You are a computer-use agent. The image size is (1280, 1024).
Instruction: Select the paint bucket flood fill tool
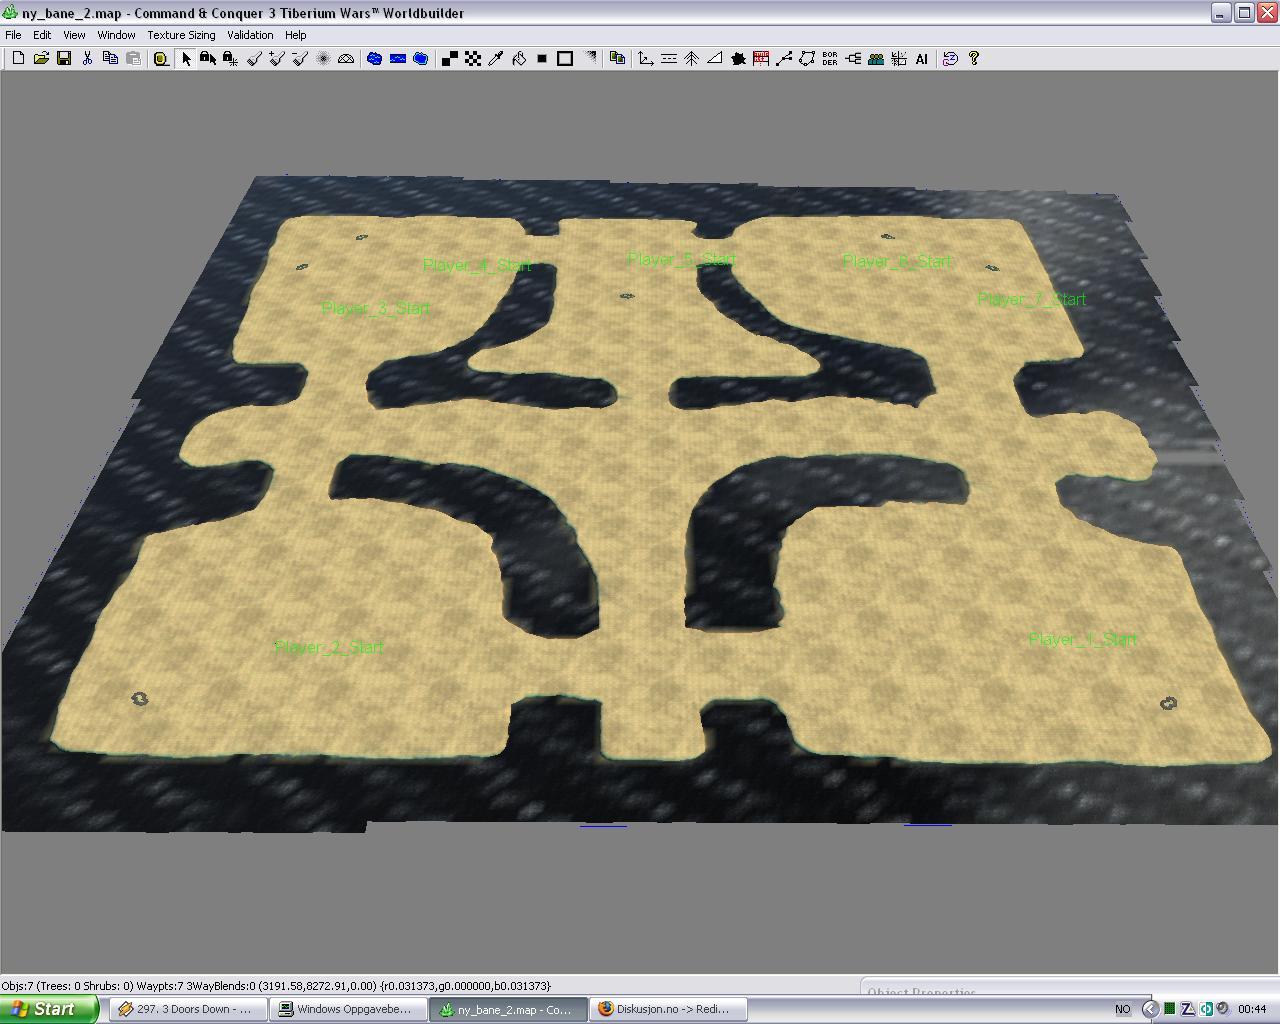519,59
